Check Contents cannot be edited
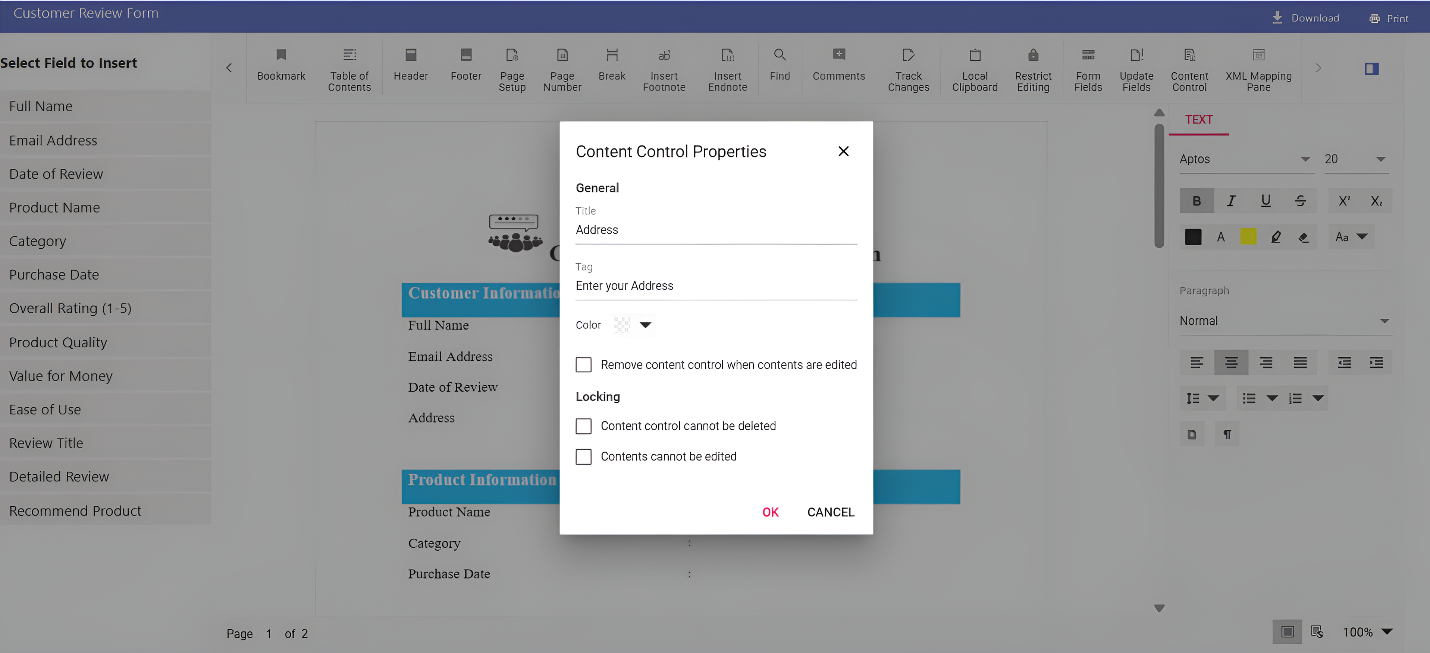Viewport: 1430px width, 653px height. [584, 457]
